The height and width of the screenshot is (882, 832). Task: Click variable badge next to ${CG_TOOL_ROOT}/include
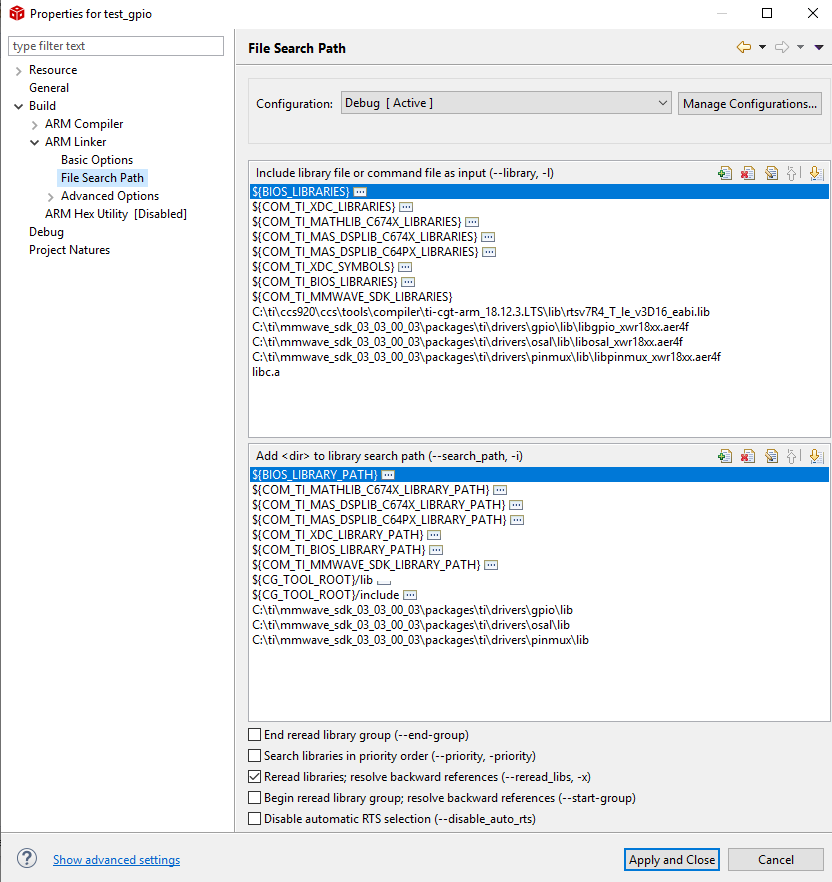coord(410,595)
